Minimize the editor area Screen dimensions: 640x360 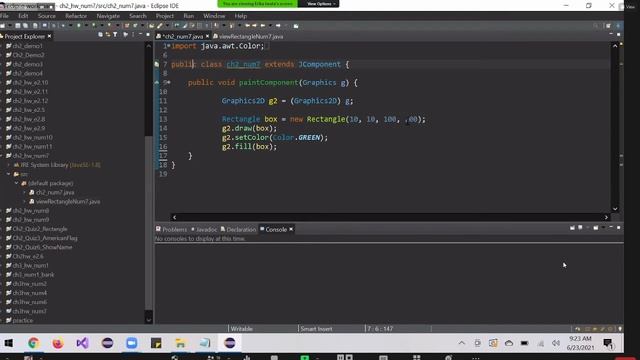point(611,34)
